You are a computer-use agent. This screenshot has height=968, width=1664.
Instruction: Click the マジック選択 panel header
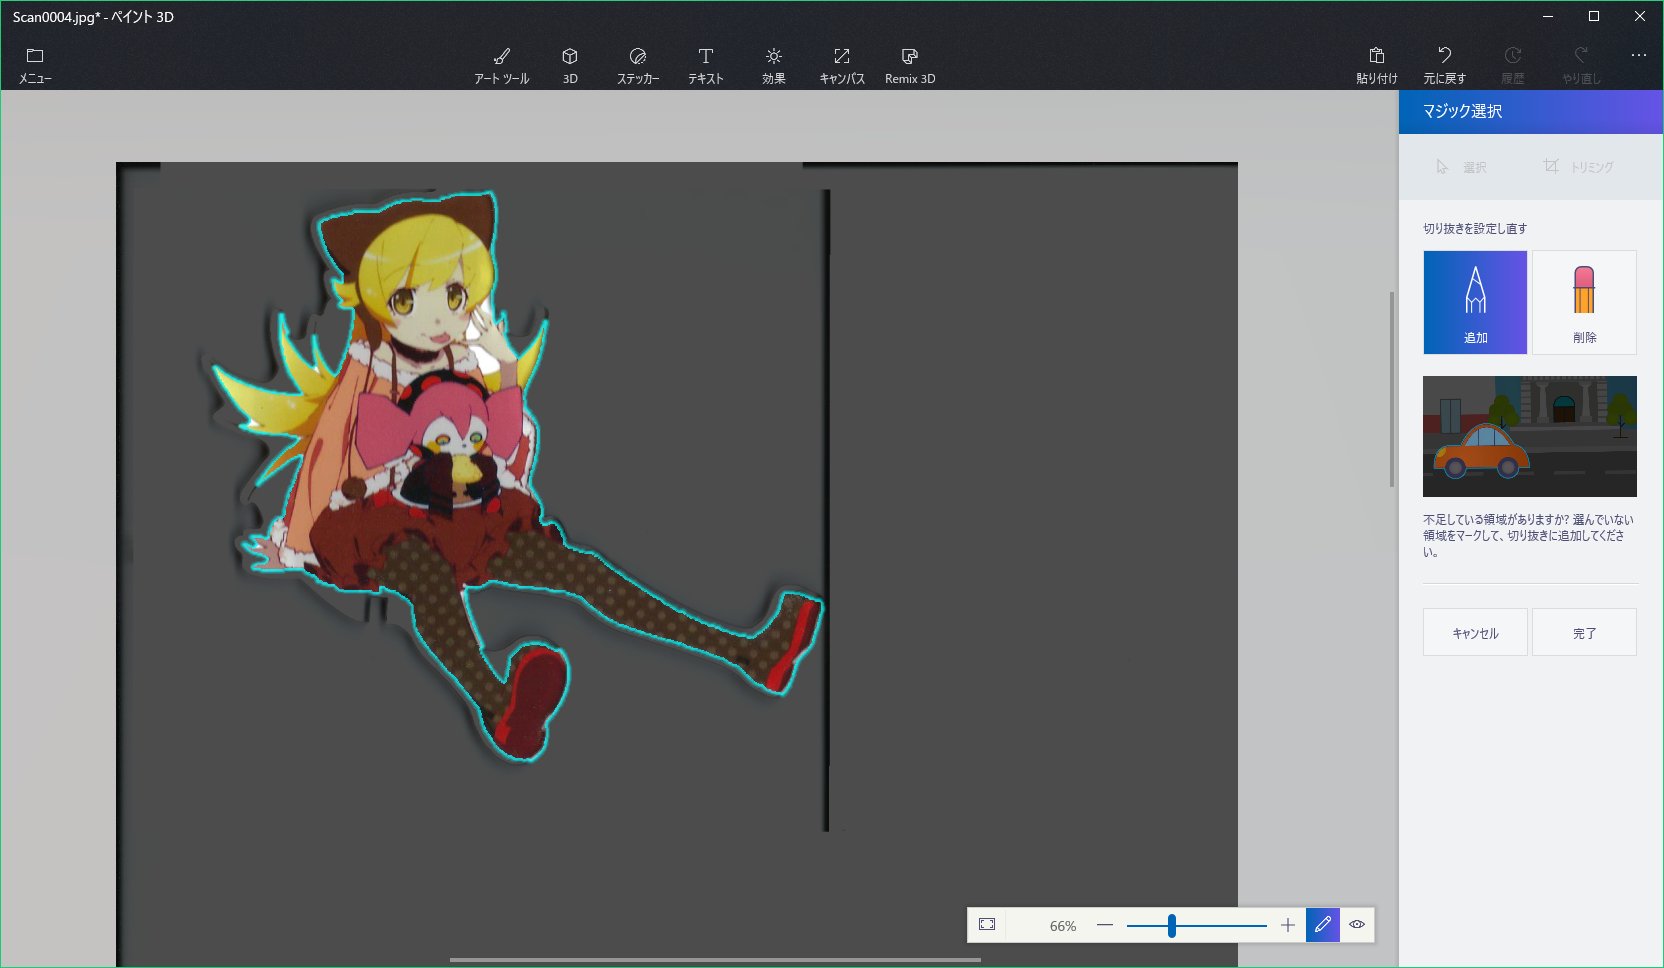pos(1530,111)
